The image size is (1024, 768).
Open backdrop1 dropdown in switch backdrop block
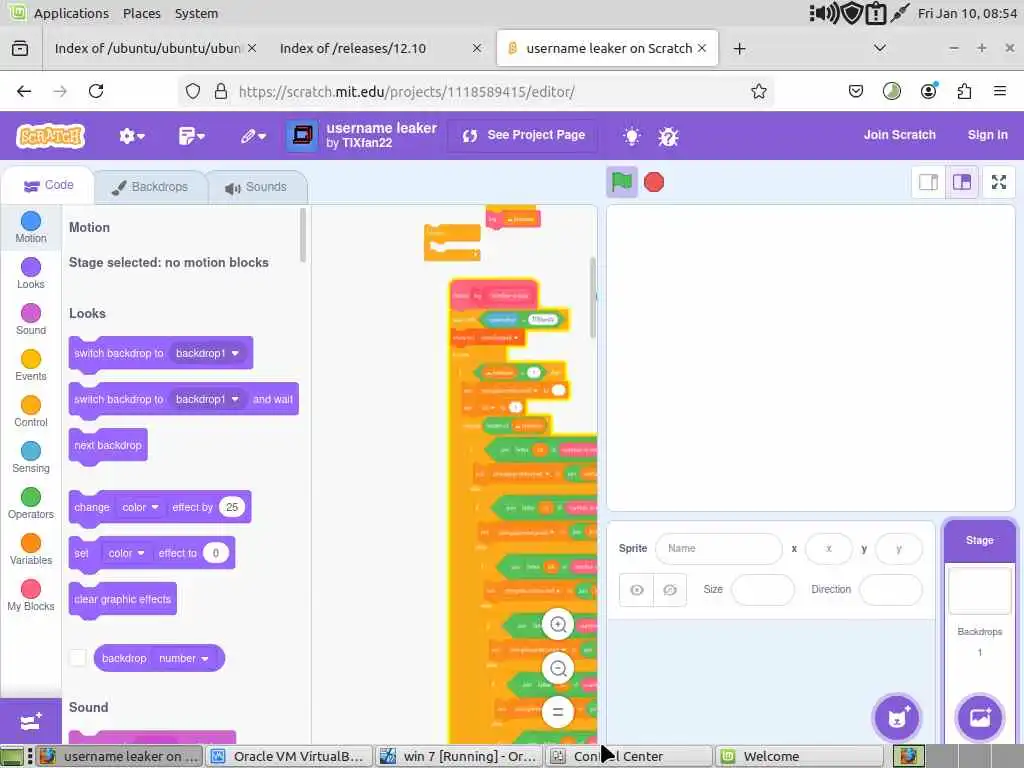pyautogui.click(x=206, y=353)
